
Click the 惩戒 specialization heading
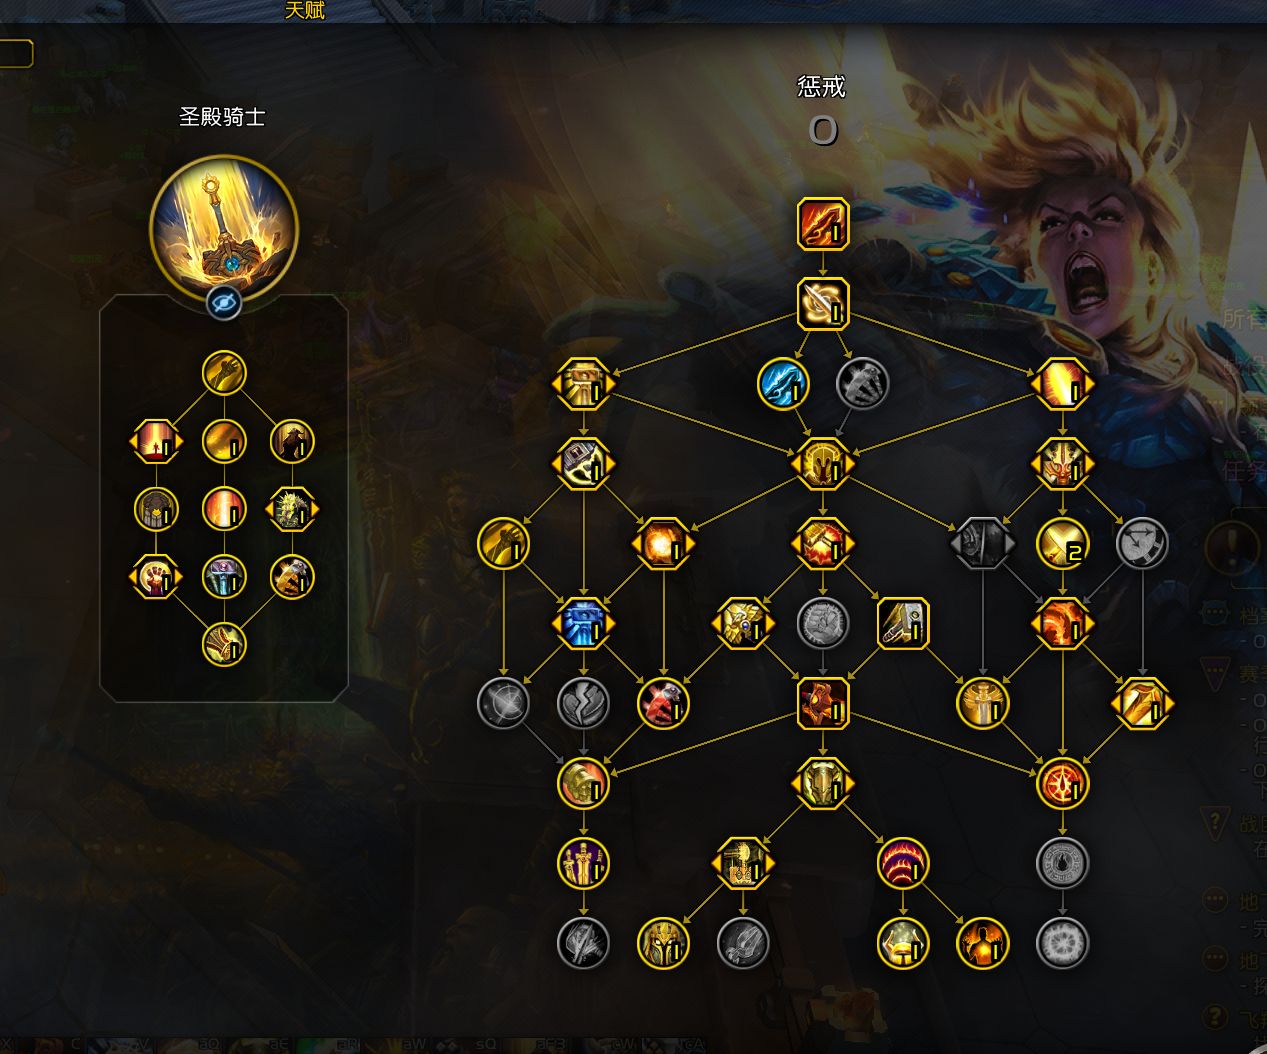(x=822, y=87)
